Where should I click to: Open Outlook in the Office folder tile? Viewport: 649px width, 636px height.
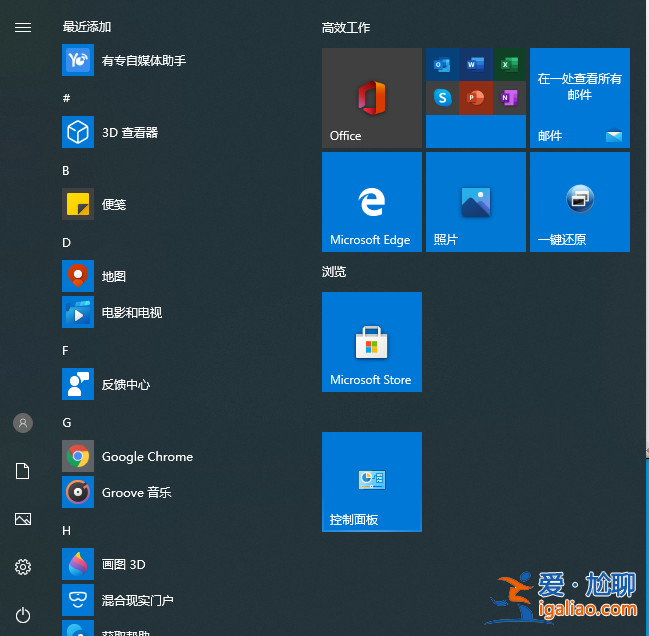(442, 65)
